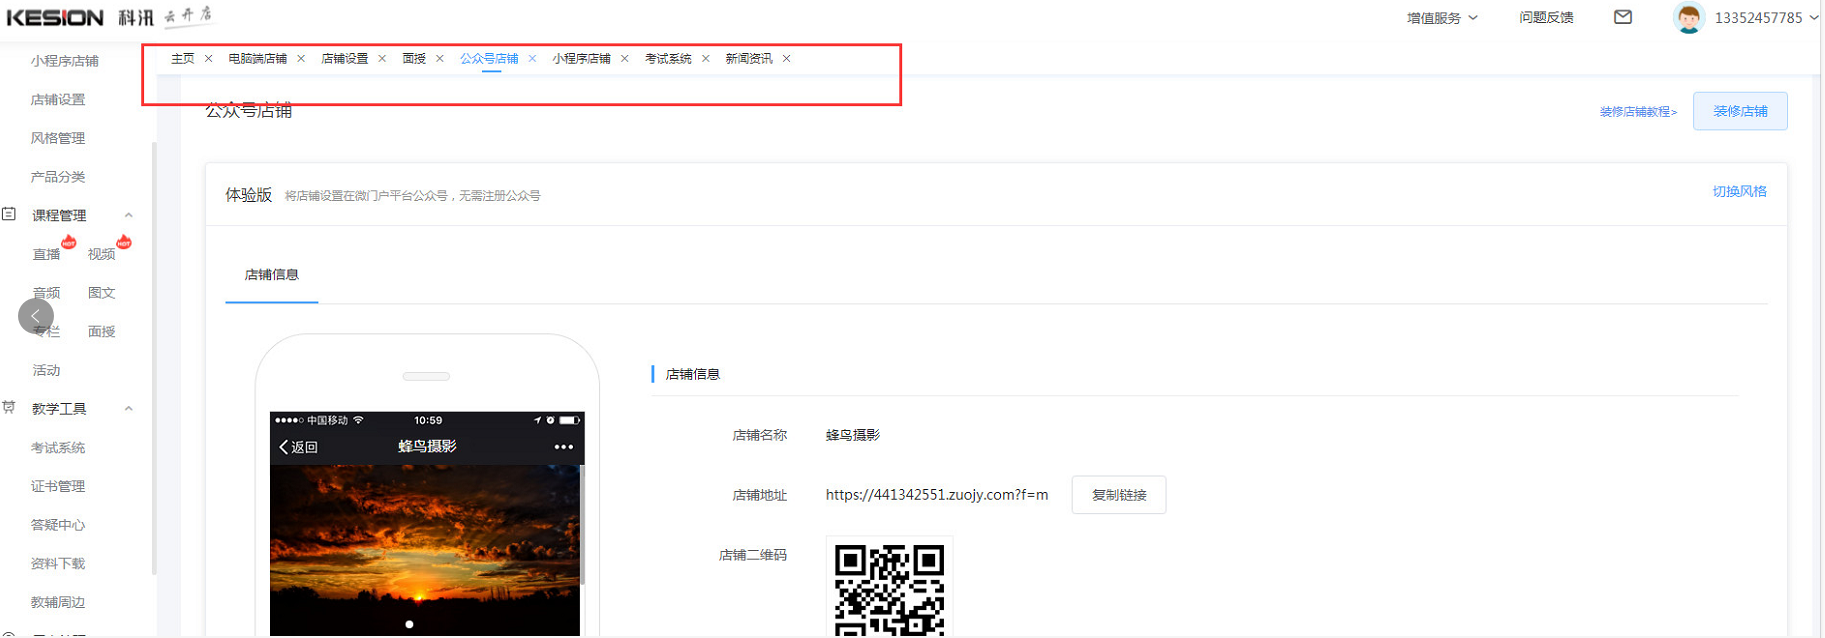
Task: Close the 新闻资讯 tab
Action: [787, 59]
